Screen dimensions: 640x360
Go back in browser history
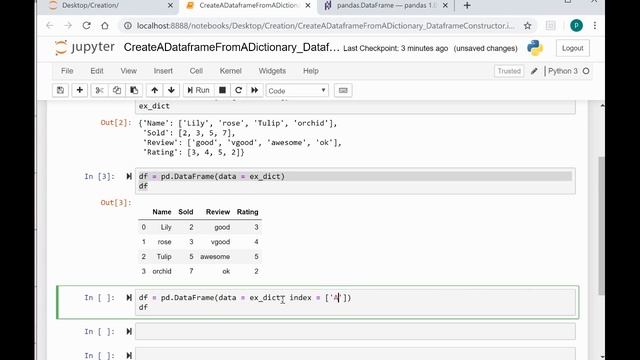click(50, 26)
